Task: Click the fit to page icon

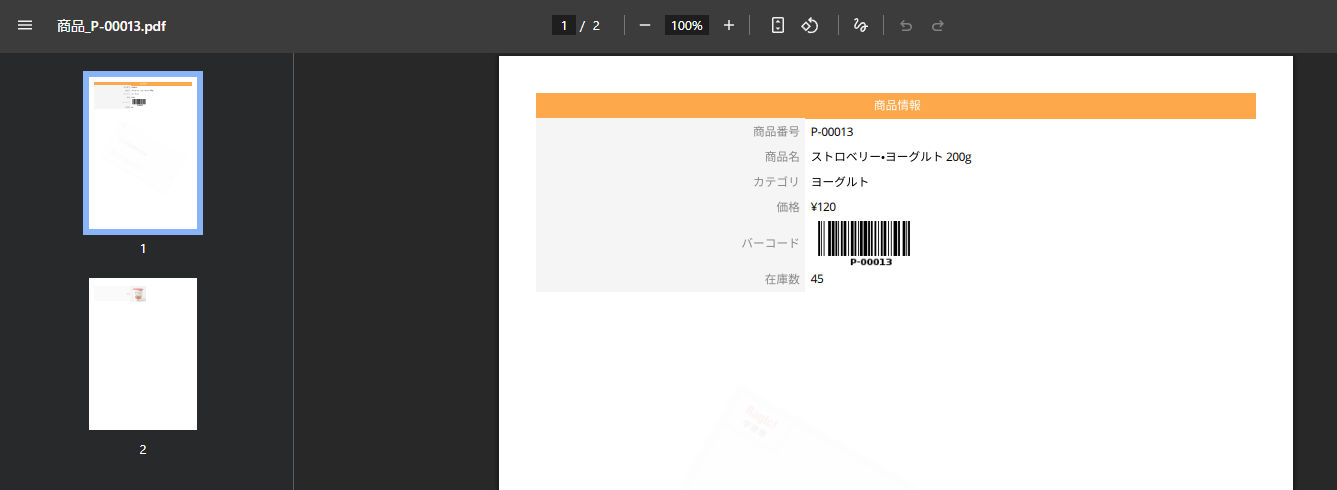Action: [778, 25]
